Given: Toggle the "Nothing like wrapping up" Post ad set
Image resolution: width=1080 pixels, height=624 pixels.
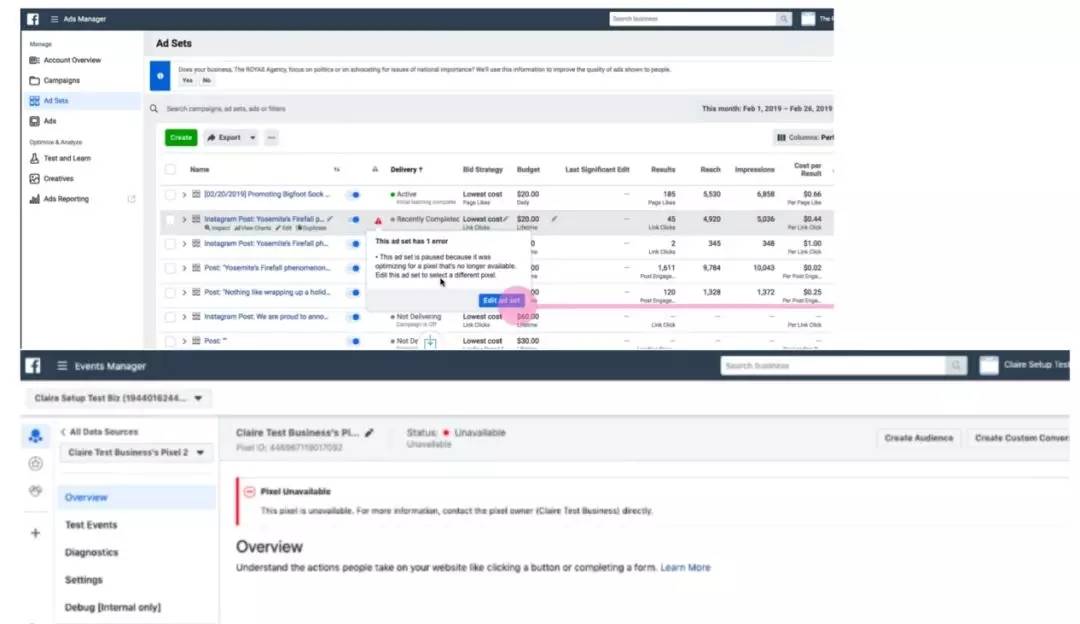Looking at the screenshot, I should [354, 293].
